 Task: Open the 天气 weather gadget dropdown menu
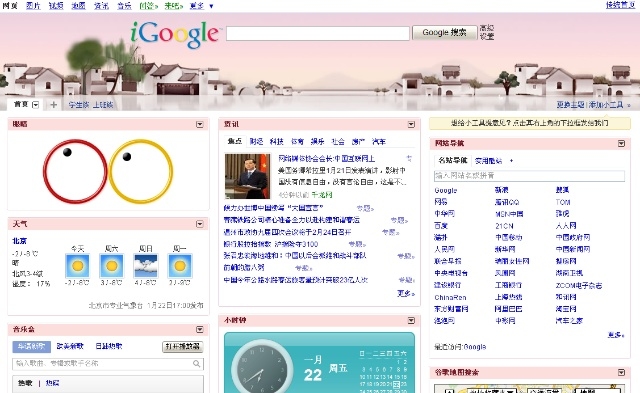(200, 224)
